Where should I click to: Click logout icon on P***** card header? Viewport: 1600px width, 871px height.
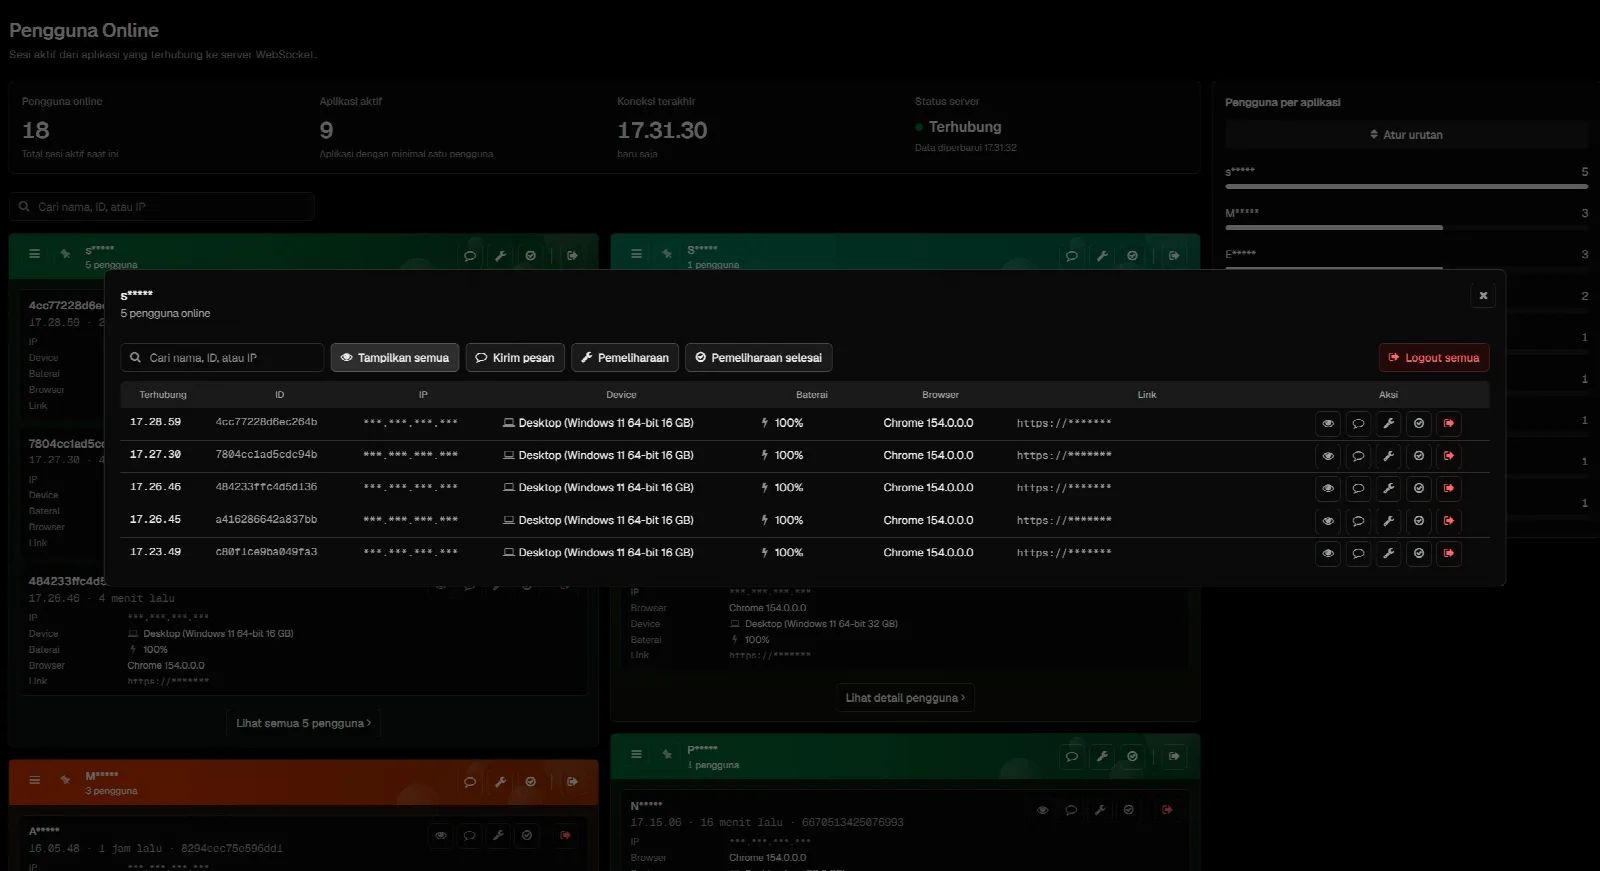click(x=1174, y=756)
